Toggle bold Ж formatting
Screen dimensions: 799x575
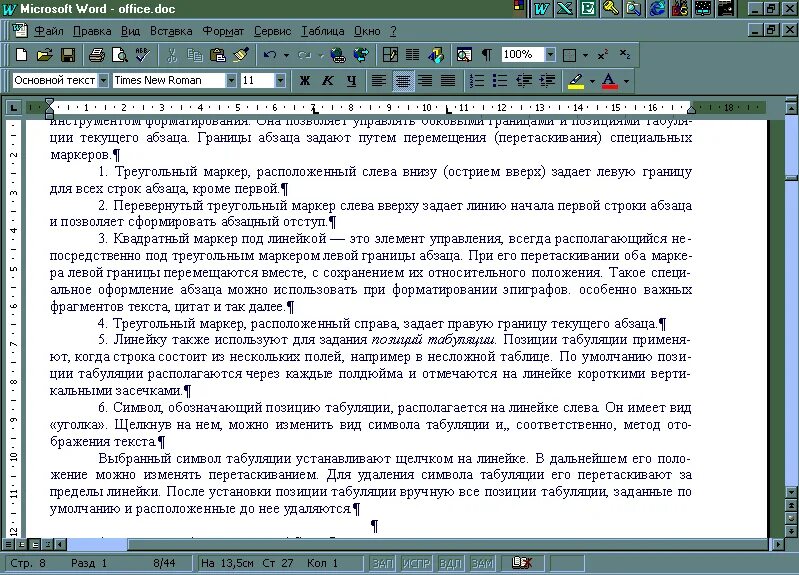coord(305,81)
